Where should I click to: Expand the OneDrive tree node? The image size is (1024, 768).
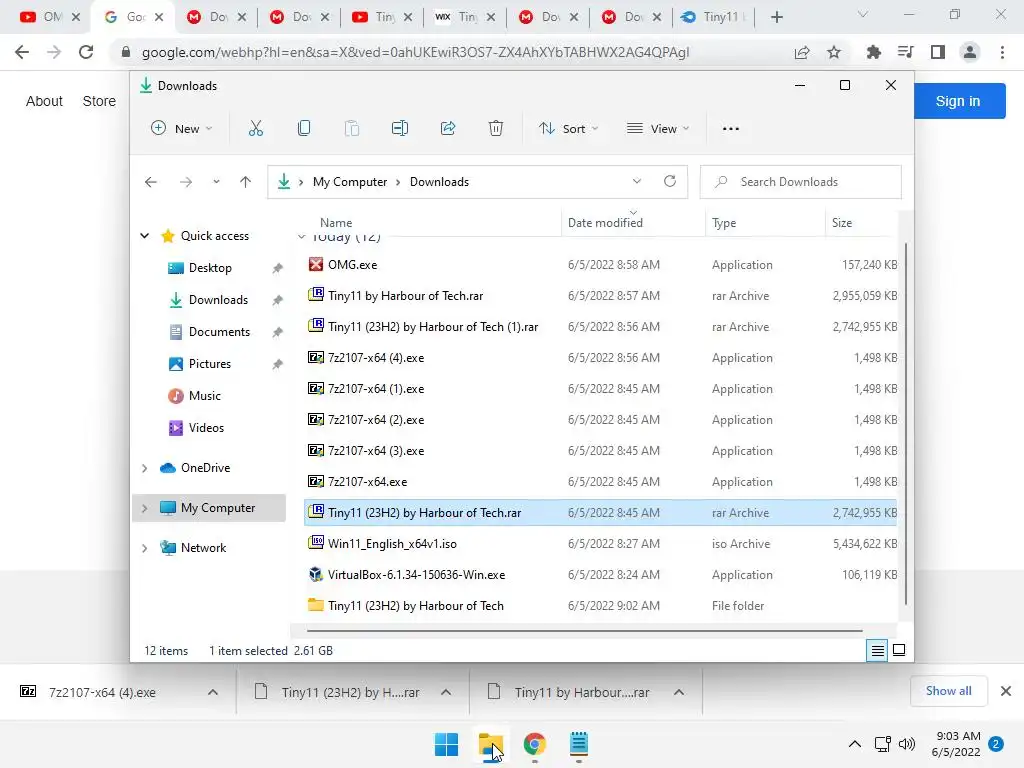click(144, 468)
